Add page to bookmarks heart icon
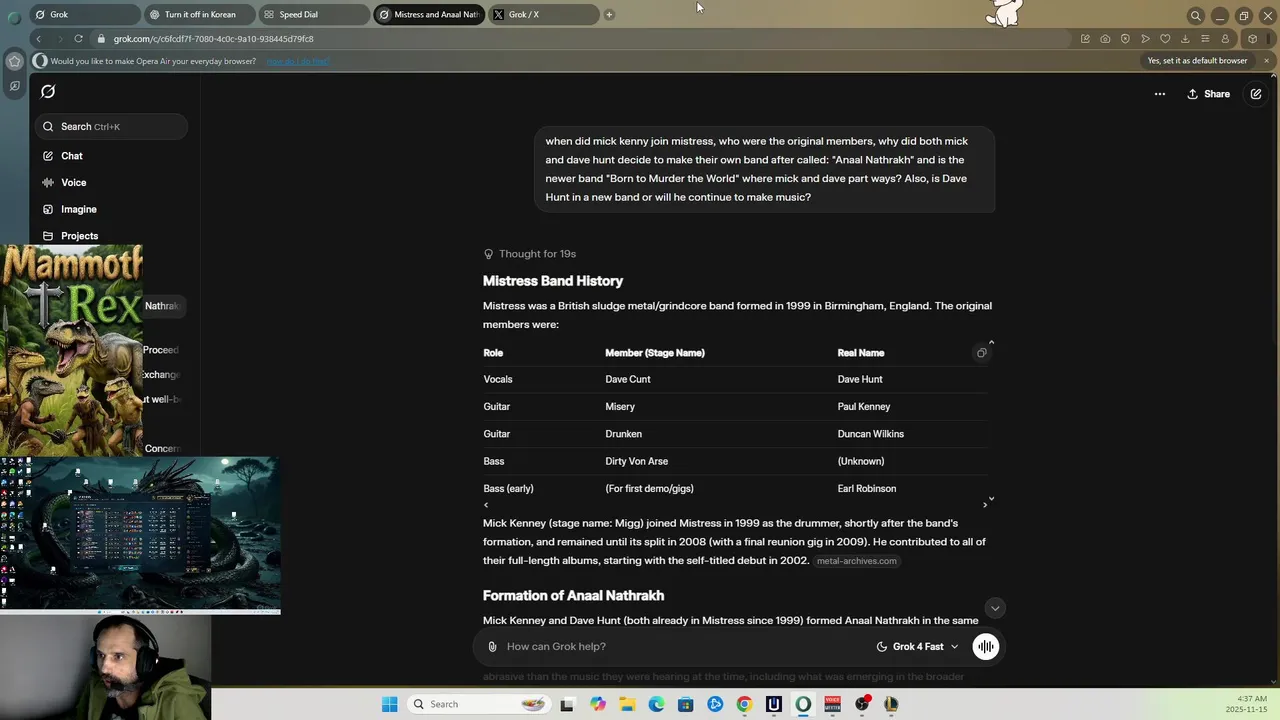Viewport: 1280px width, 720px height. coord(1165,39)
